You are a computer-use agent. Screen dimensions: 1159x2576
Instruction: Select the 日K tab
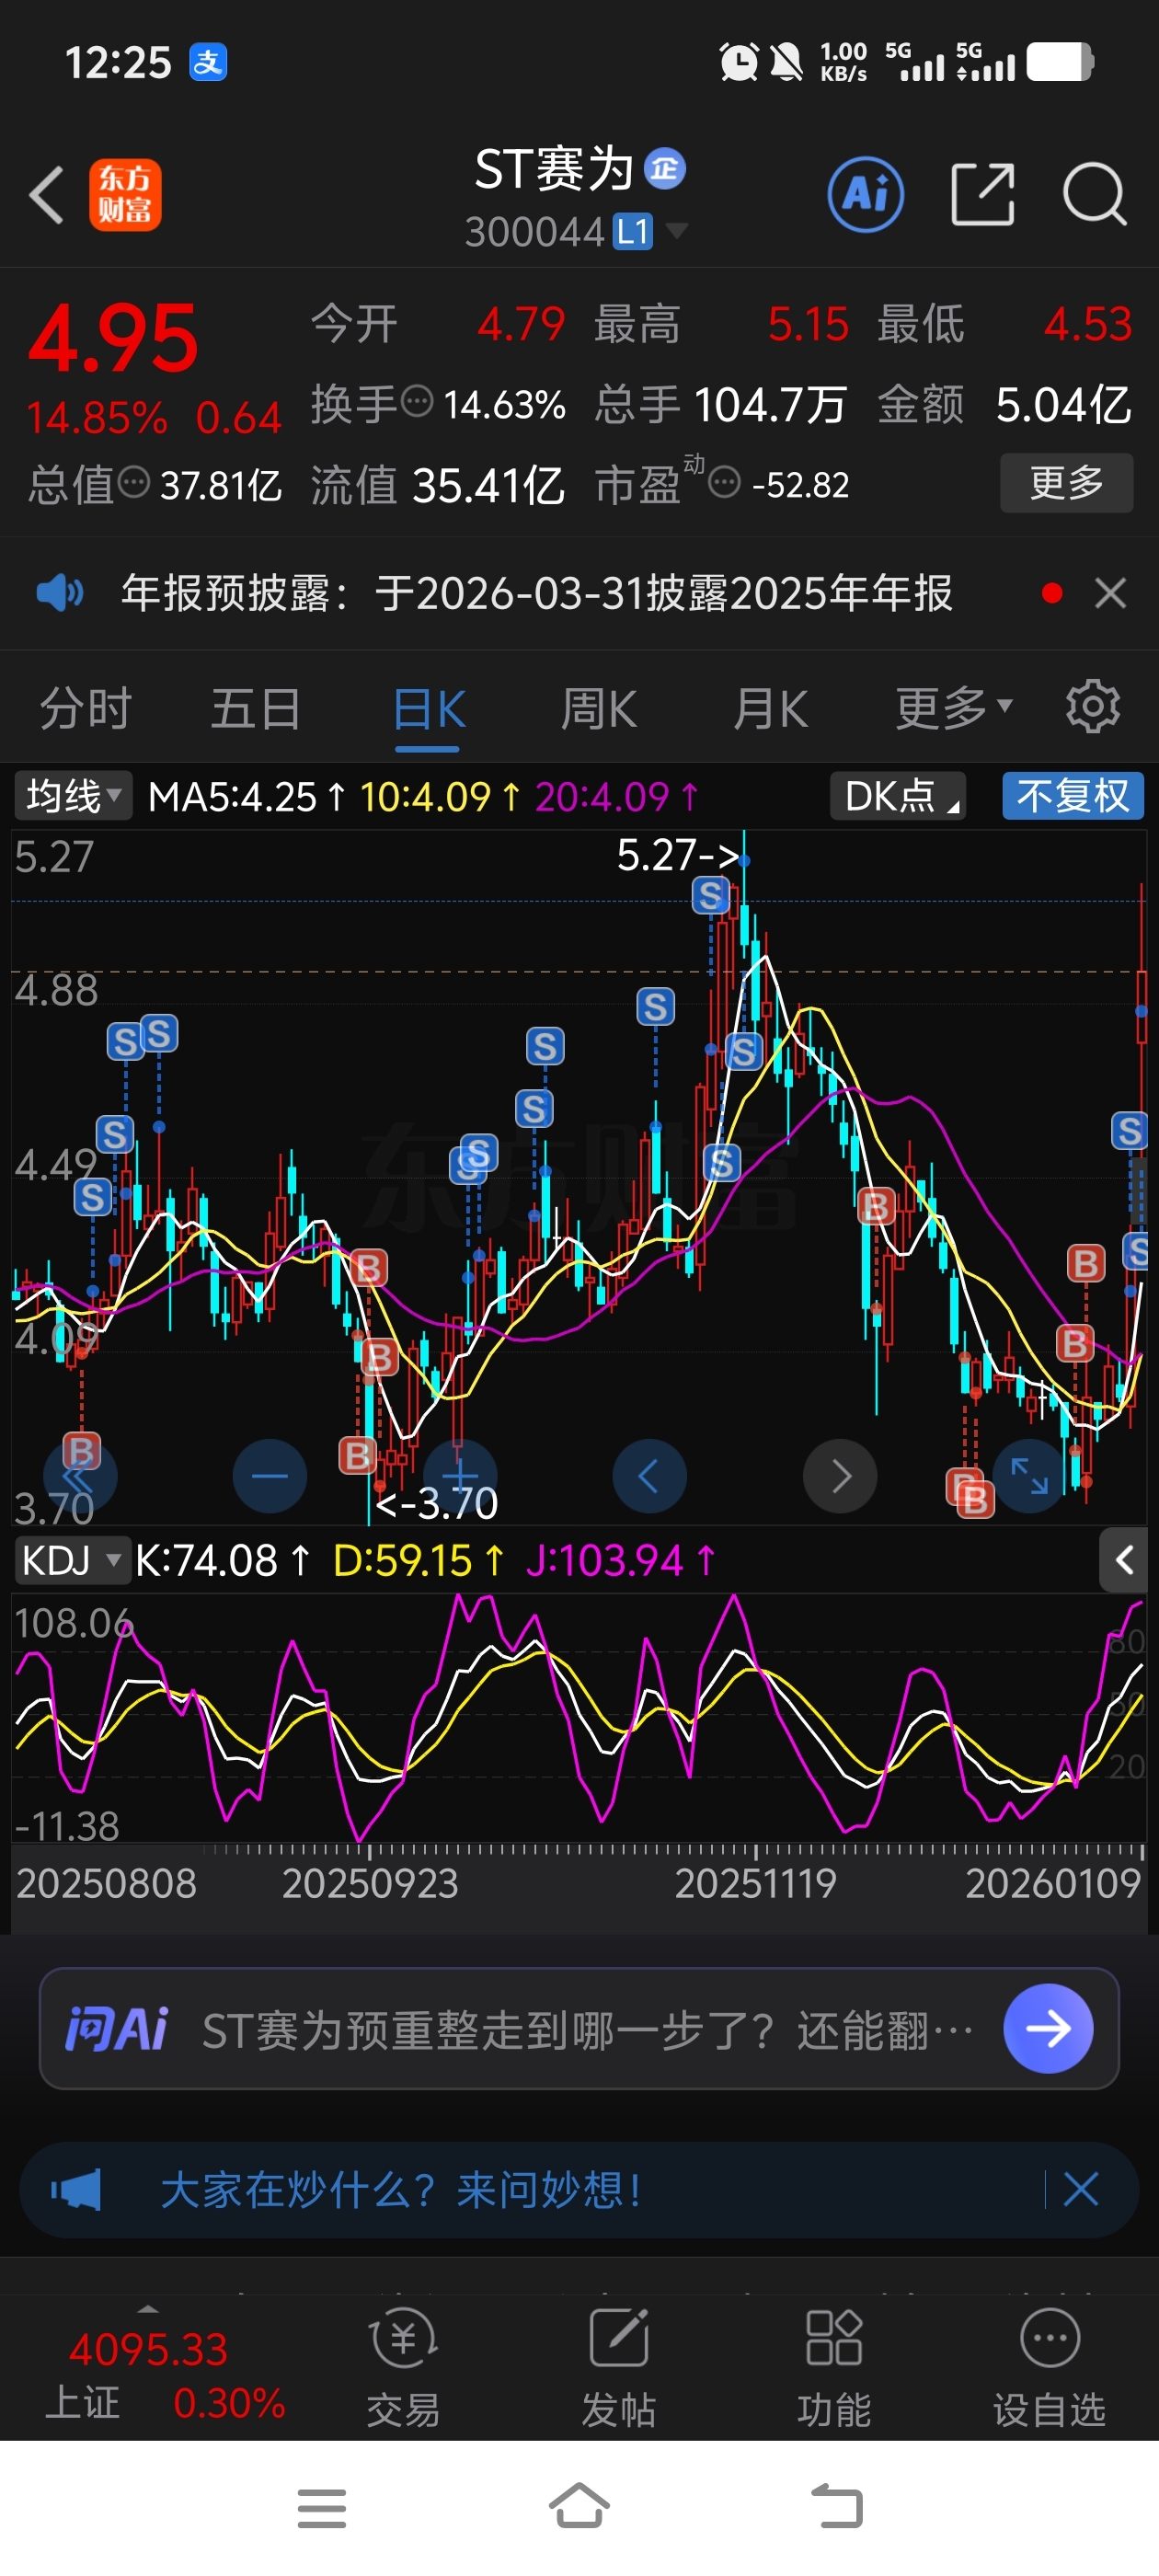[x=429, y=711]
